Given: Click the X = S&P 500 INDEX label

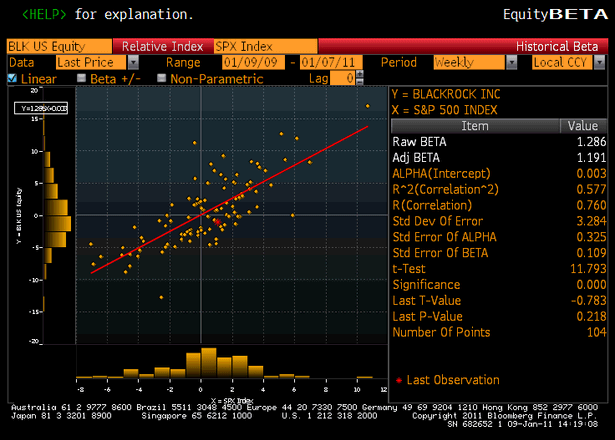Looking at the screenshot, I should click(444, 110).
